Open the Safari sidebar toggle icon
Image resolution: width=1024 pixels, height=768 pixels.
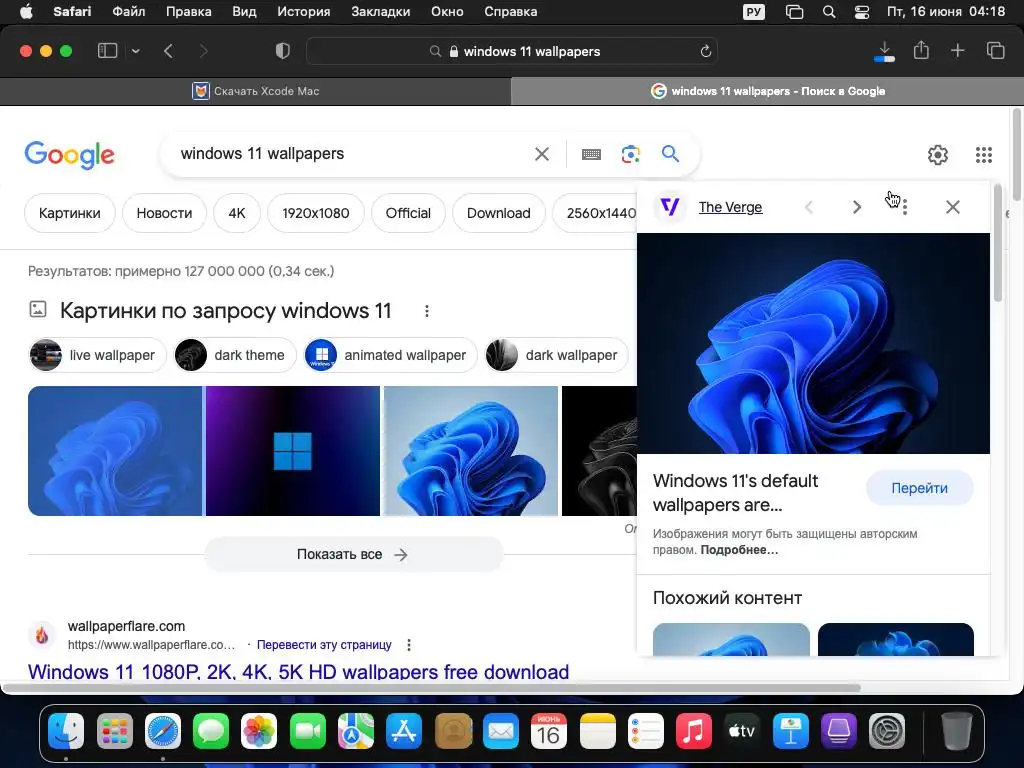pyautogui.click(x=107, y=51)
